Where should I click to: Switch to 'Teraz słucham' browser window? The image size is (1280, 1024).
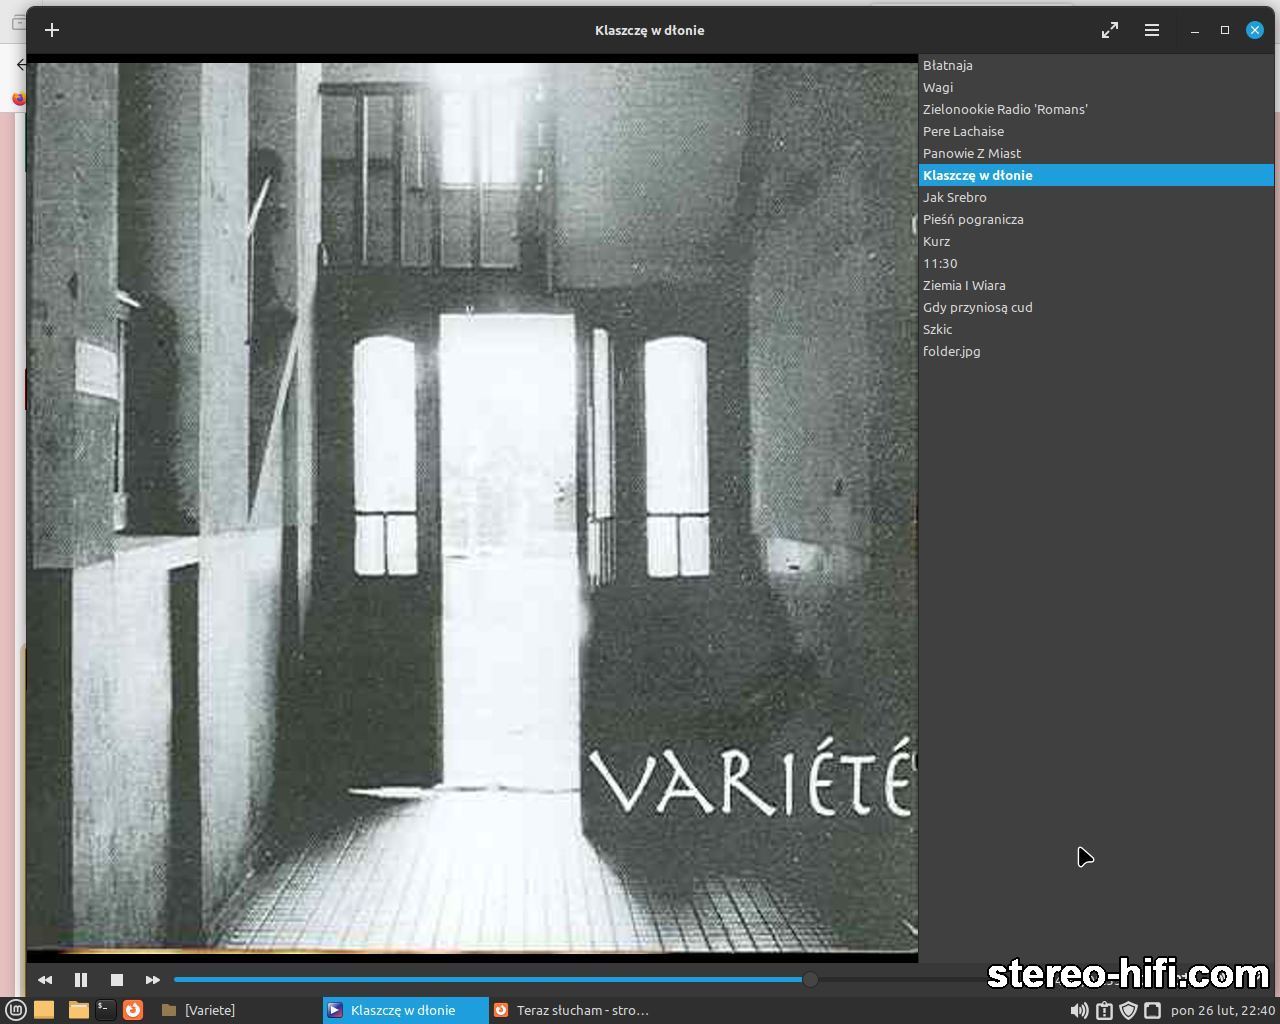[x=572, y=1010]
